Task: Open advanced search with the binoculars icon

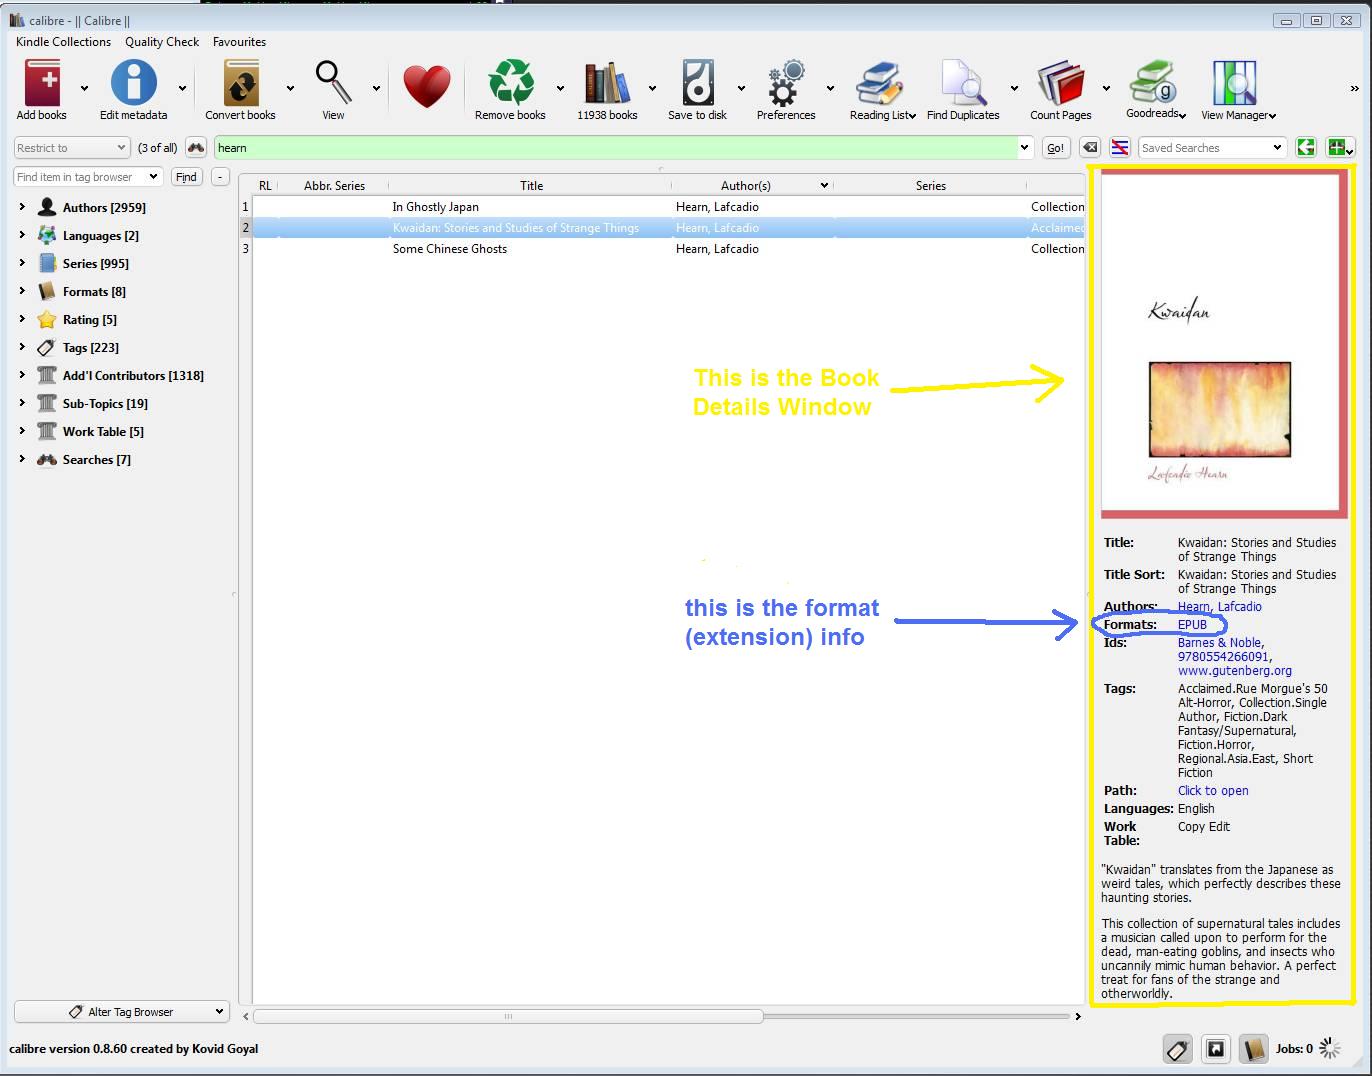Action: click(196, 148)
